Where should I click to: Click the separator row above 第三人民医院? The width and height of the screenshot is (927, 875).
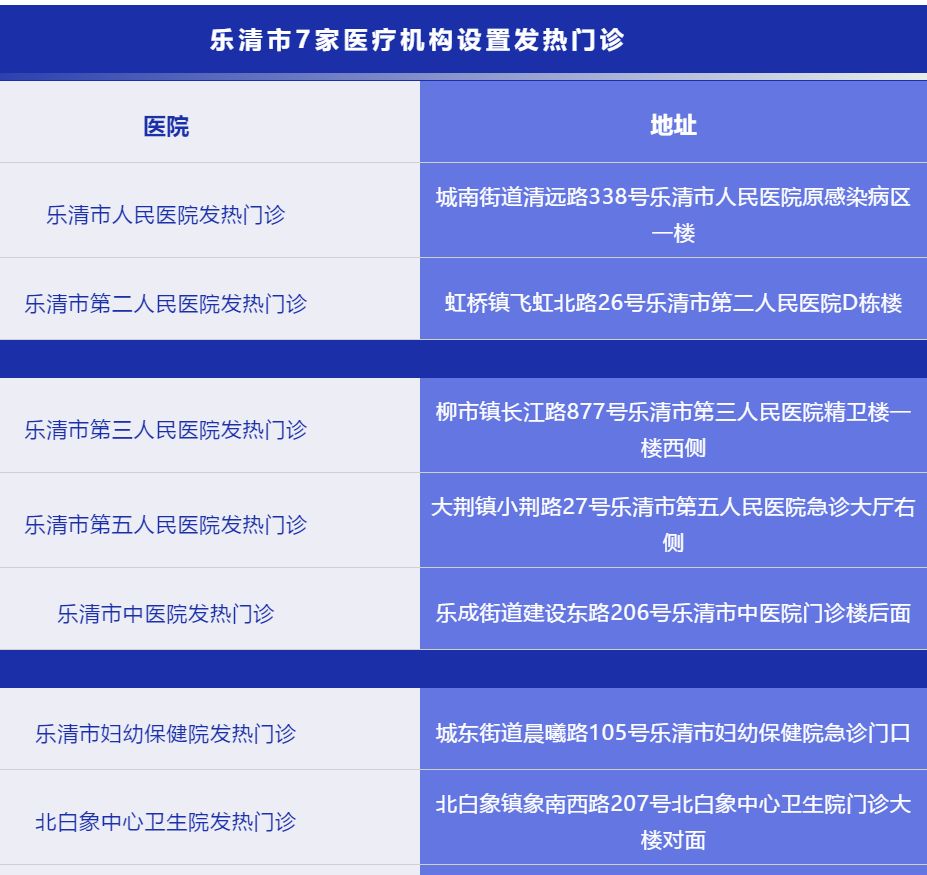click(x=463, y=358)
